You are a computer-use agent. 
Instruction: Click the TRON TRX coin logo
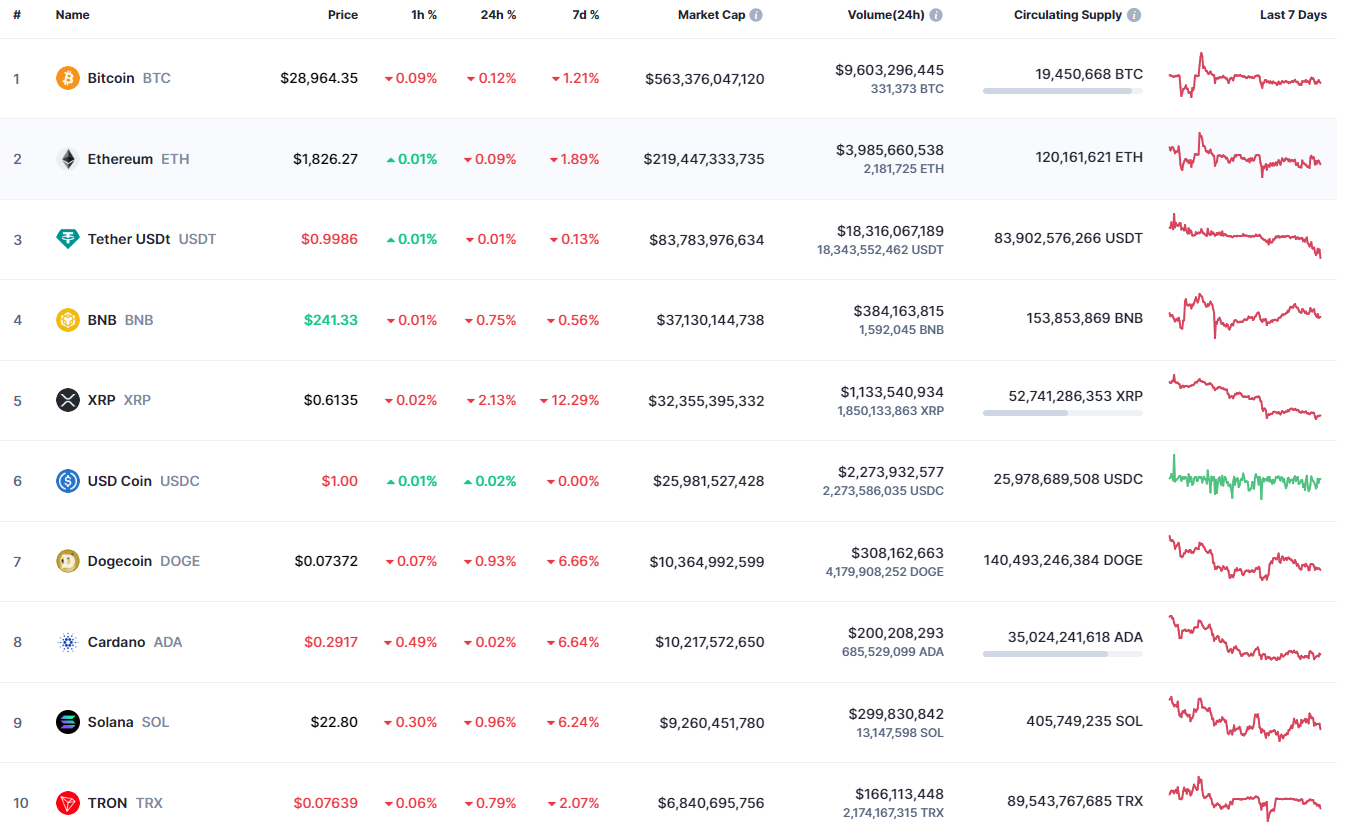[x=66, y=802]
